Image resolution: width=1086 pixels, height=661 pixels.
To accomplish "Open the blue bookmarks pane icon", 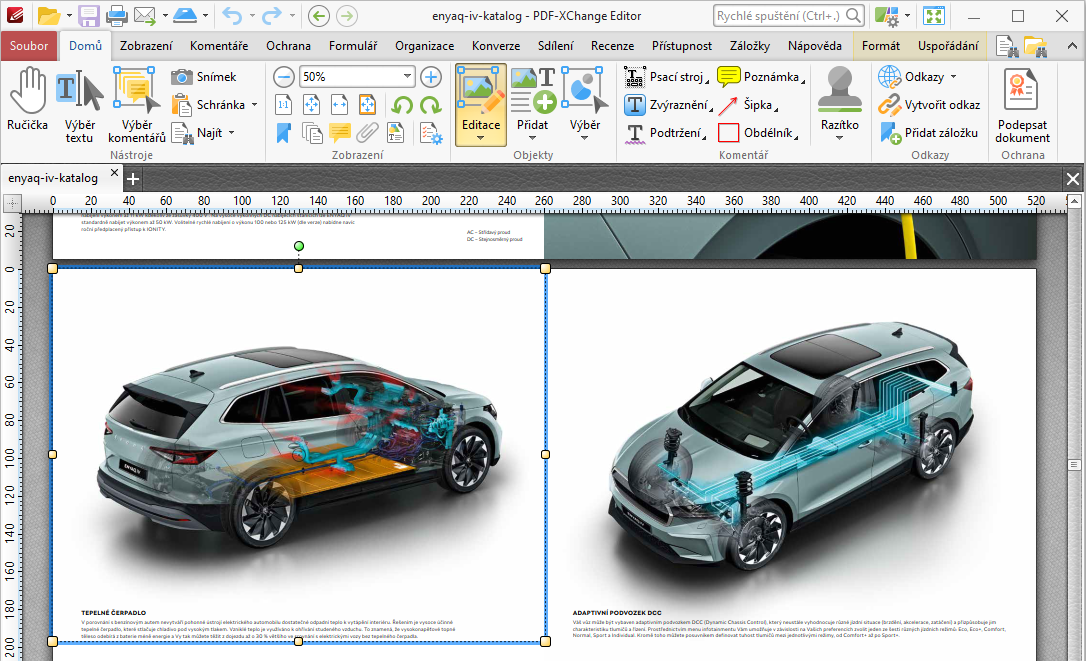I will (283, 133).
